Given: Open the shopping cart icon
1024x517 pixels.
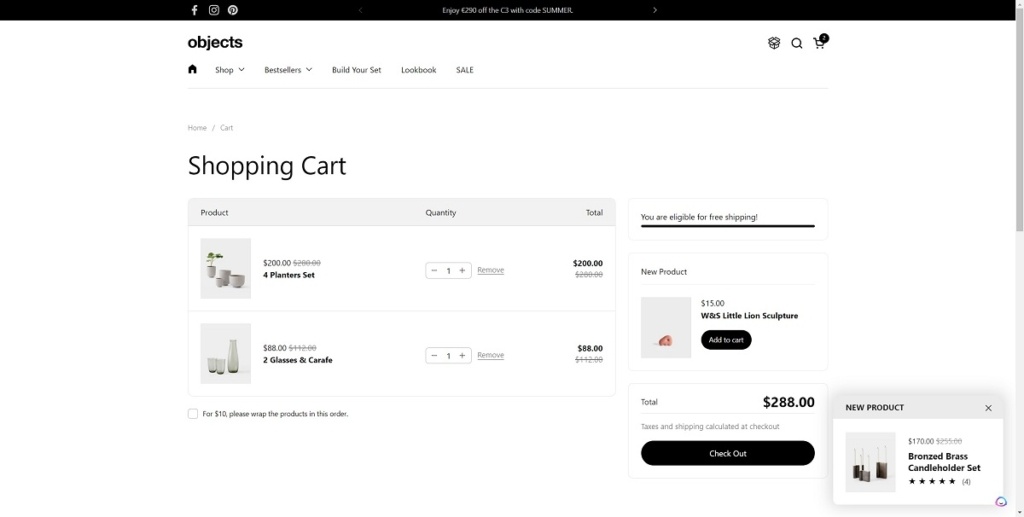Looking at the screenshot, I should tap(819, 43).
